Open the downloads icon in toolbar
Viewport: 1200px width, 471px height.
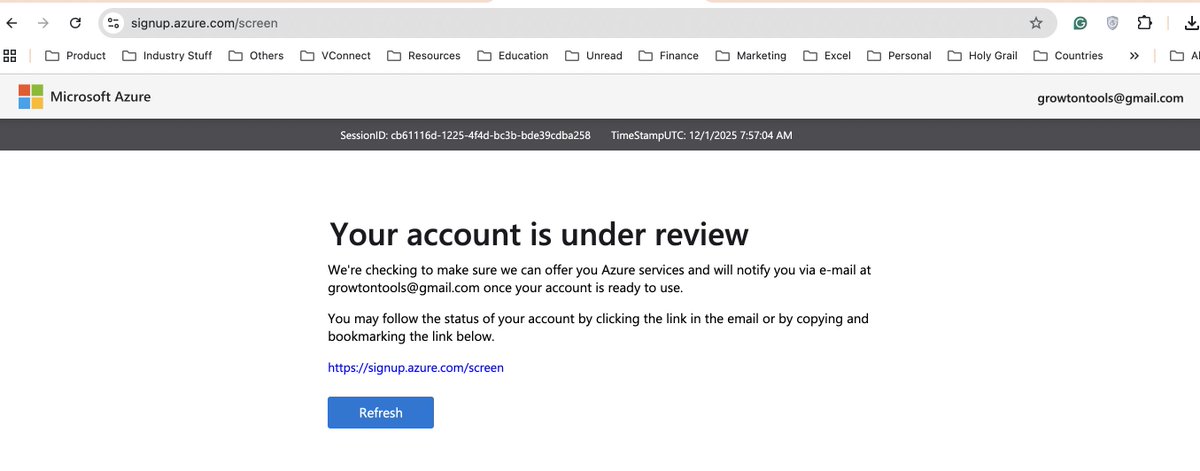click(x=1191, y=22)
